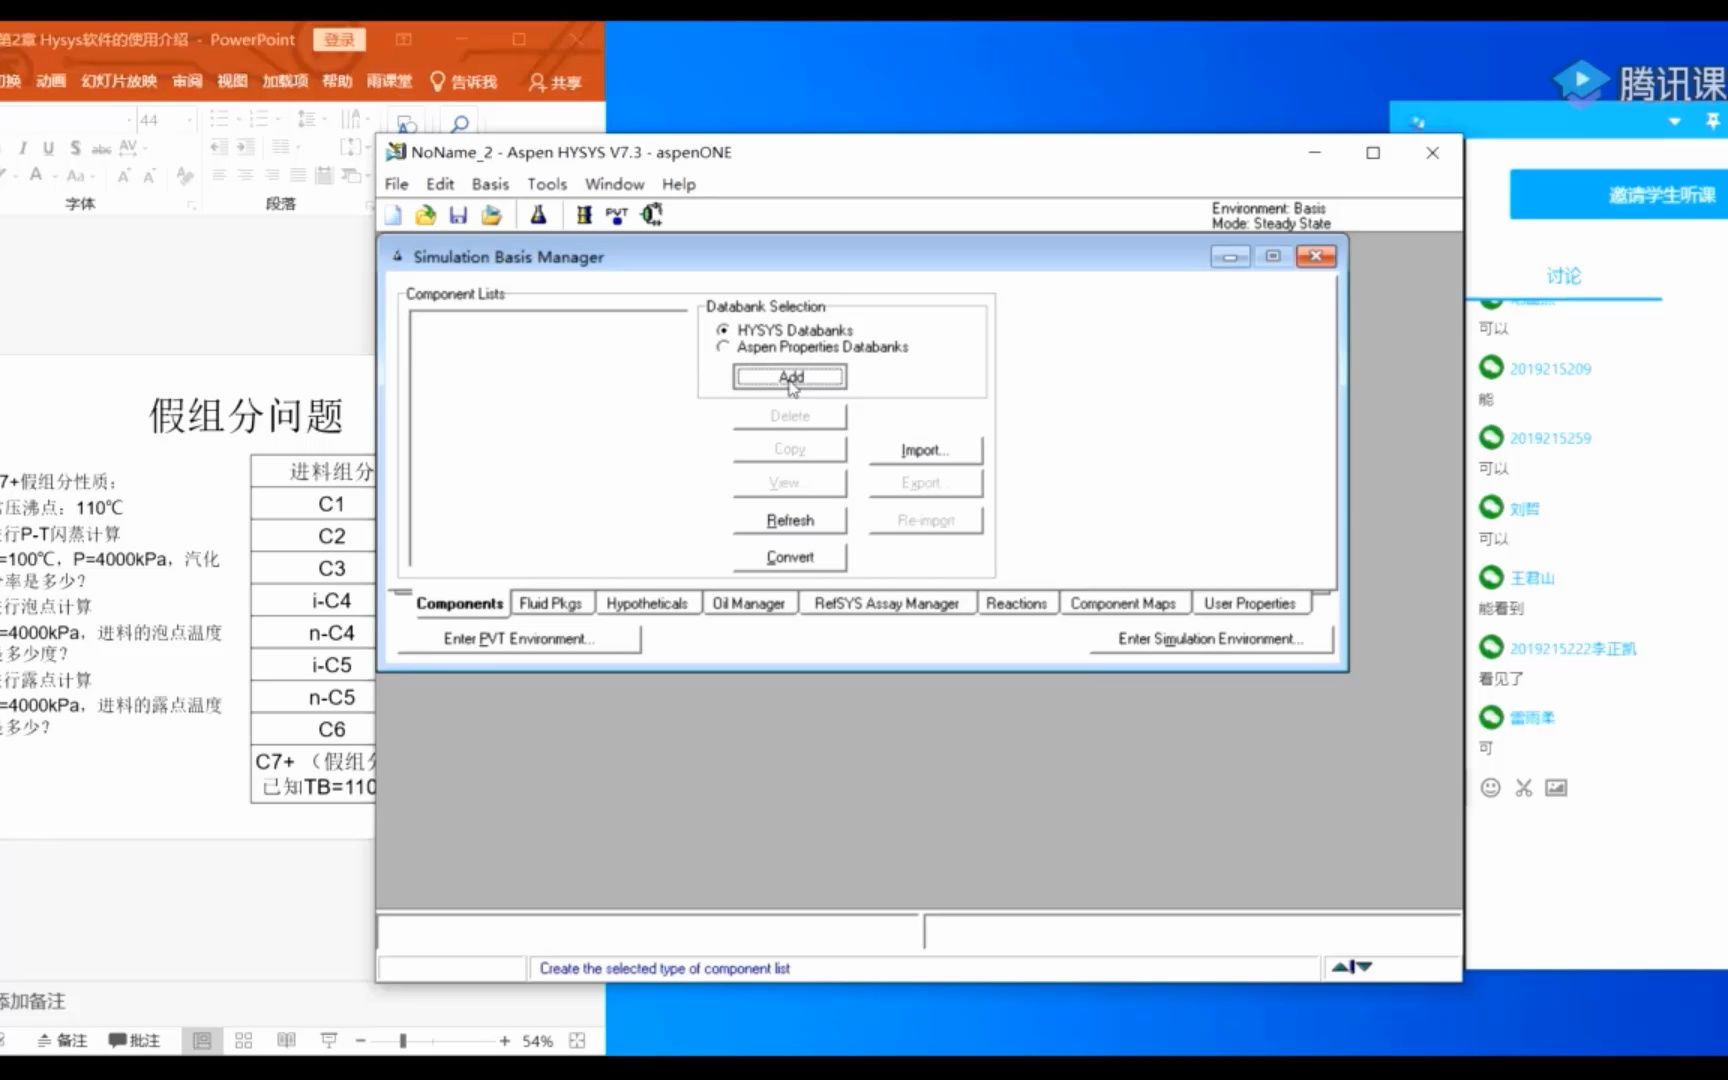This screenshot has height=1080, width=1728.
Task: Open the Help menu in HYSYS
Action: pos(678,184)
